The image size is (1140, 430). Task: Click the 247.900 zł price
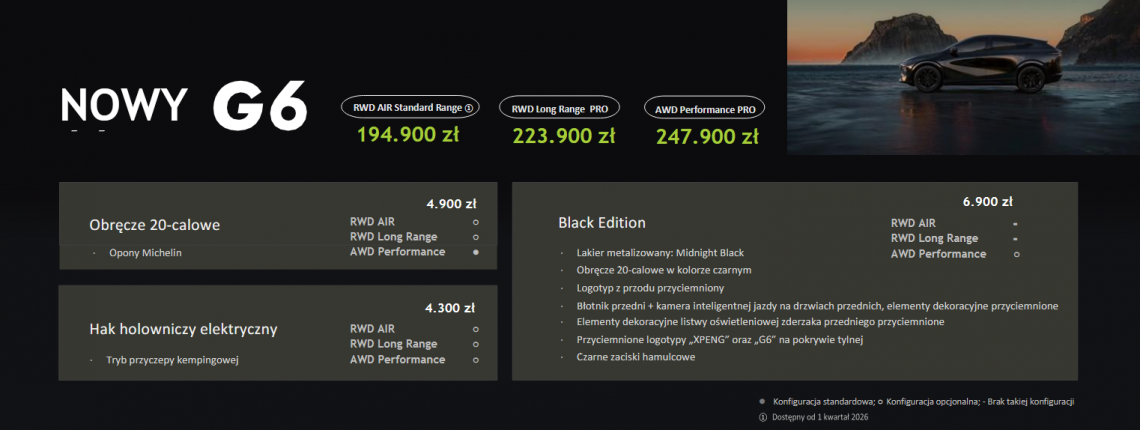[706, 137]
